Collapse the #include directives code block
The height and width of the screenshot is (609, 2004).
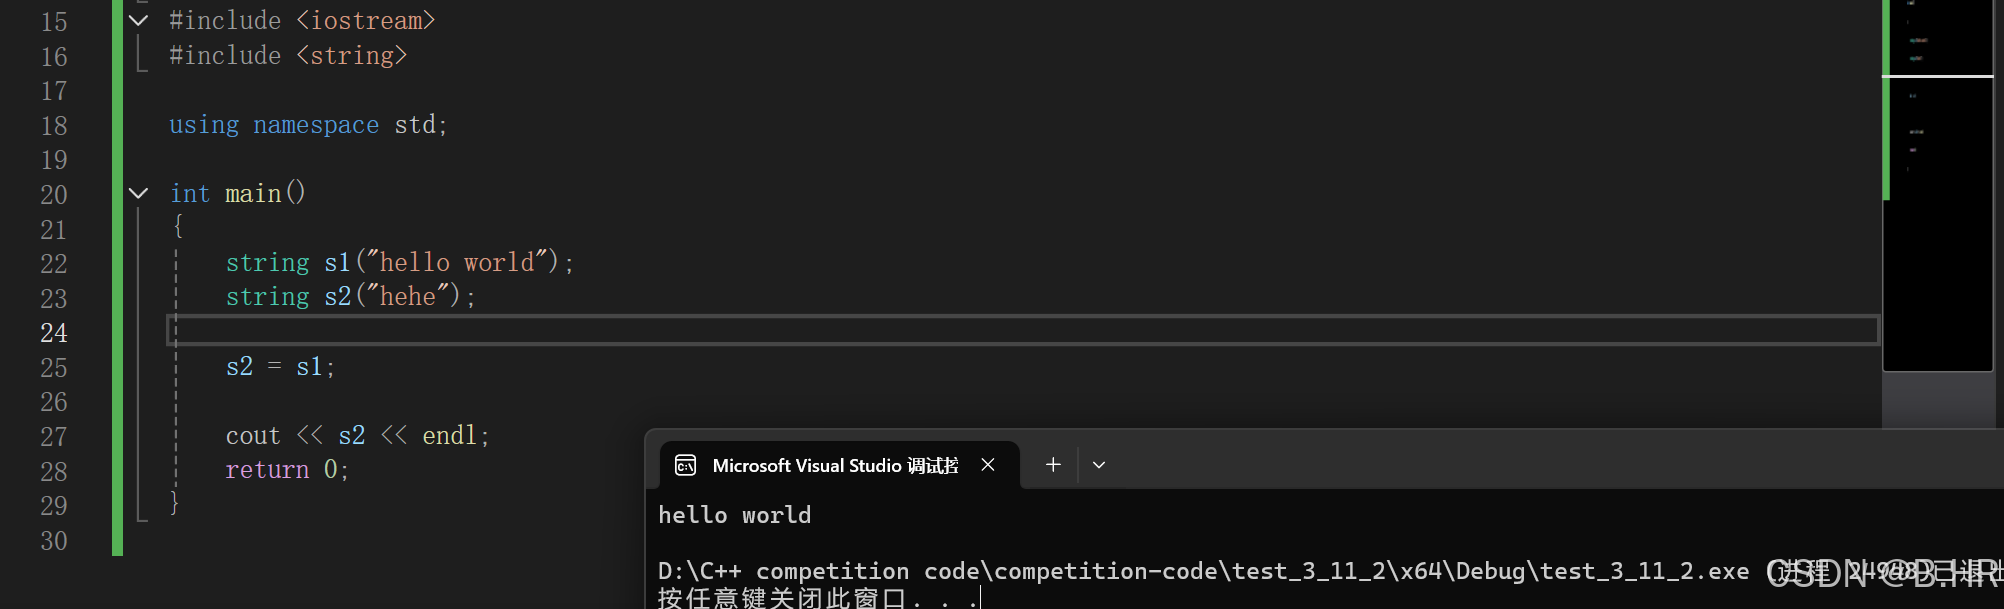138,19
